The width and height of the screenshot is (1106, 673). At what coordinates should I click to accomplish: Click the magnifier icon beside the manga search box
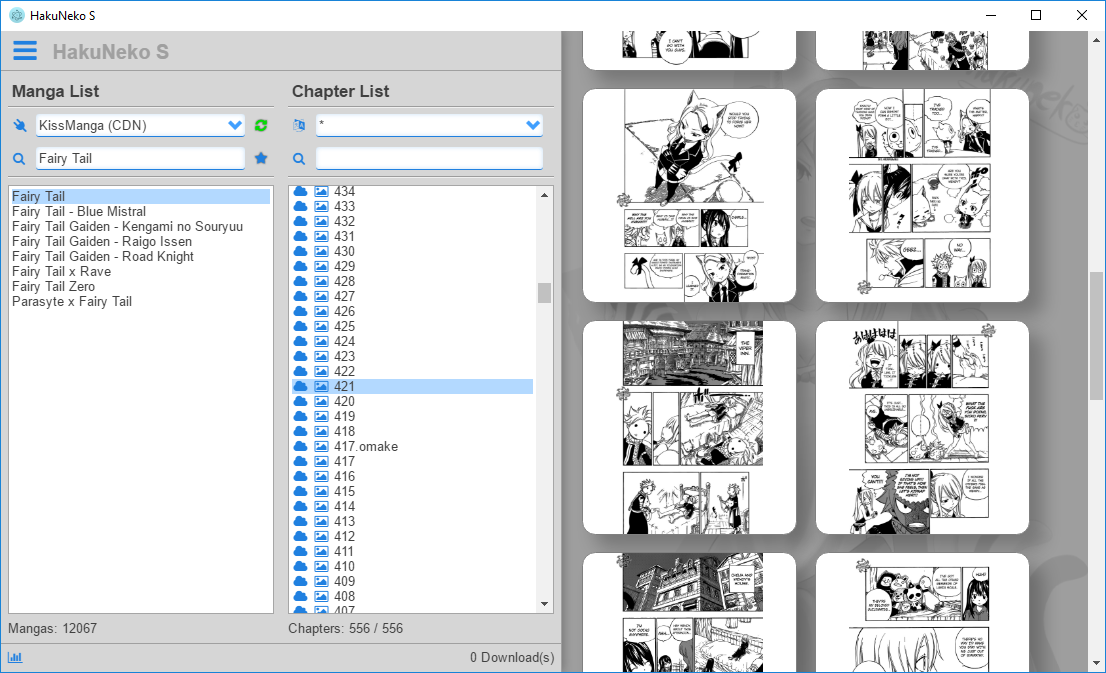pos(17,158)
